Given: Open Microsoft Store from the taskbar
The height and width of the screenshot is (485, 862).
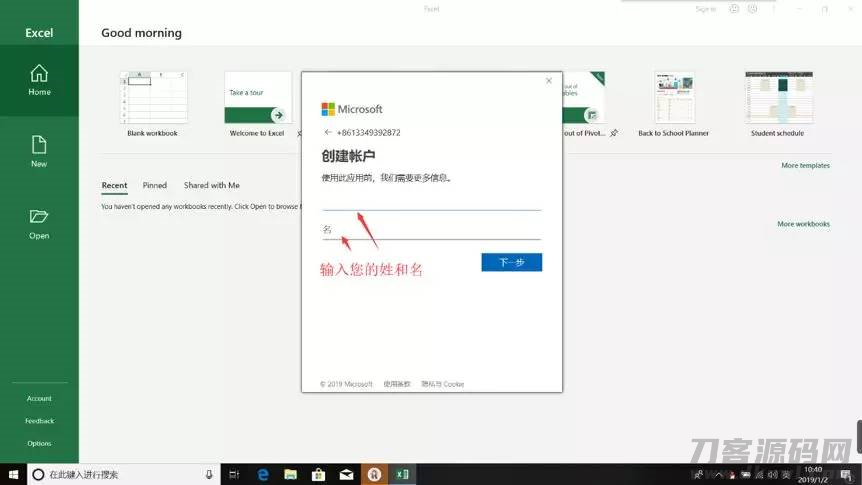Looking at the screenshot, I should pos(318,474).
